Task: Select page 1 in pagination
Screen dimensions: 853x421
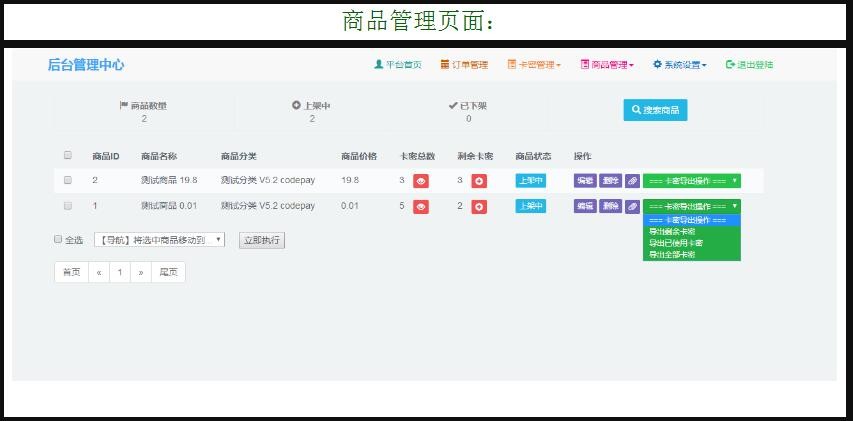Action: click(x=120, y=273)
